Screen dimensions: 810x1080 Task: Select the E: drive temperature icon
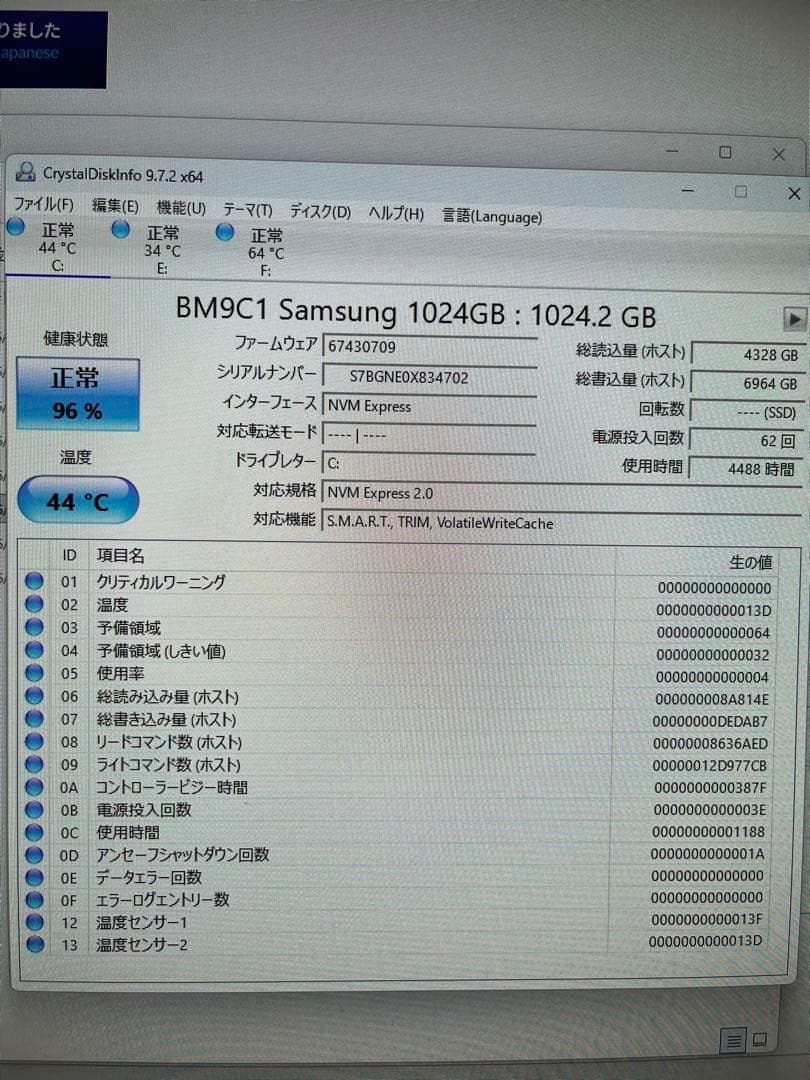pos(120,229)
